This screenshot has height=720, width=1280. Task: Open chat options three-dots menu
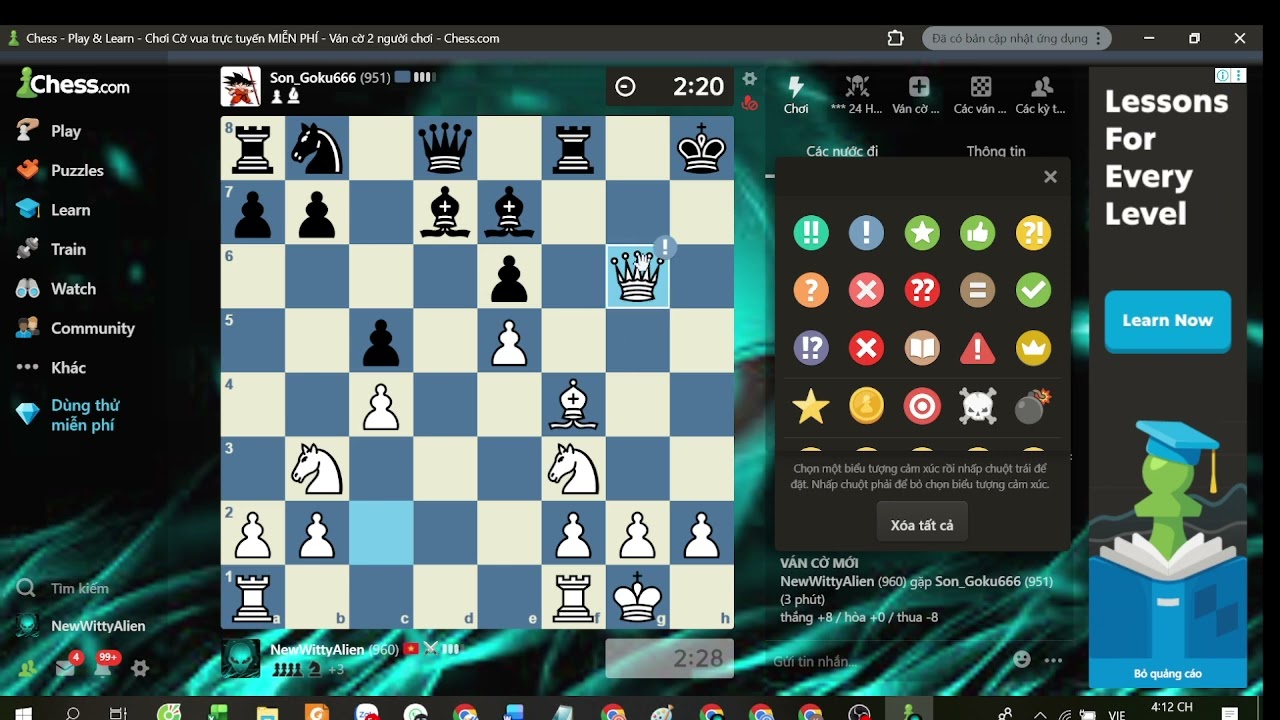(x=1053, y=660)
